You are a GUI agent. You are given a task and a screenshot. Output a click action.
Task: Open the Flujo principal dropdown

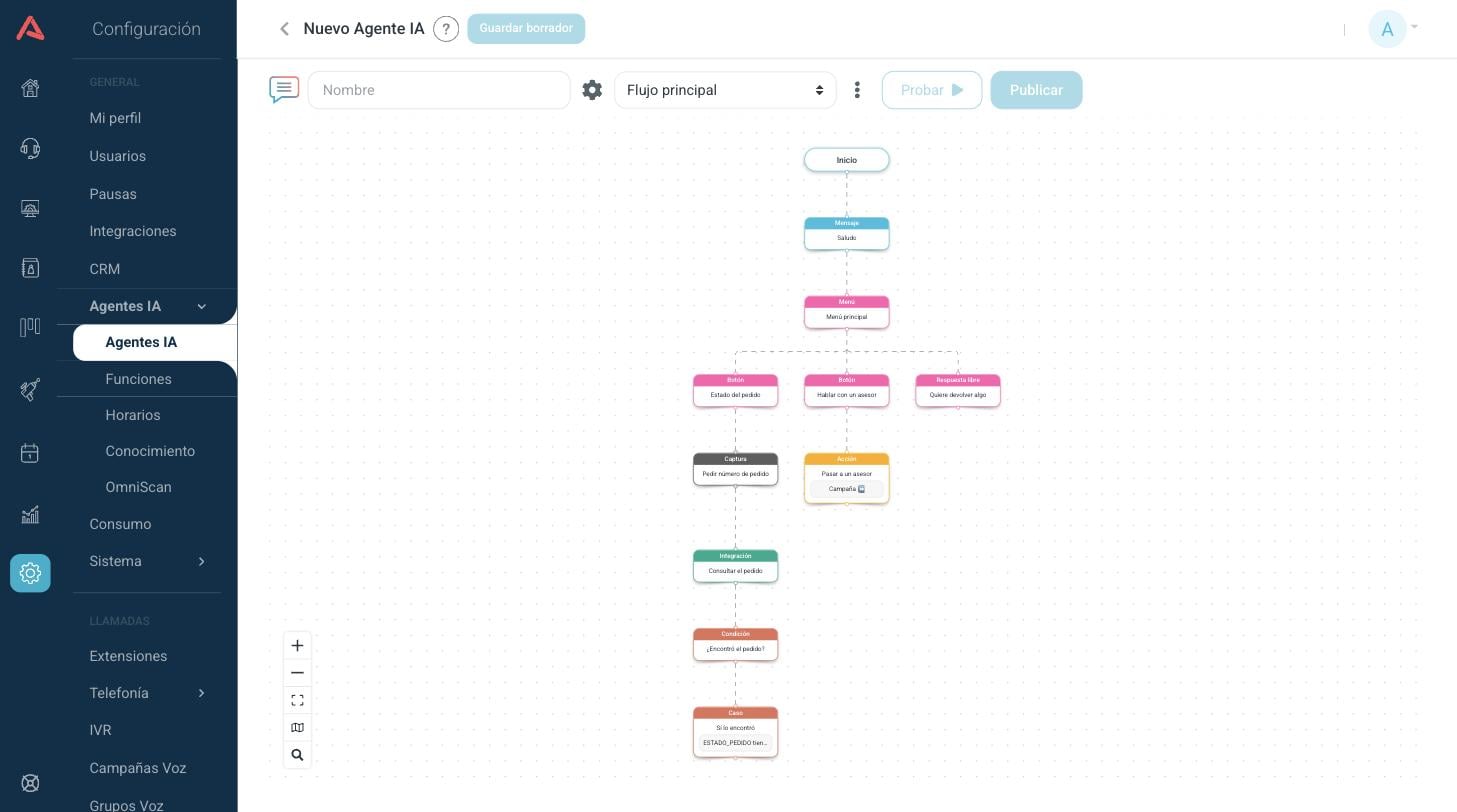(x=725, y=90)
